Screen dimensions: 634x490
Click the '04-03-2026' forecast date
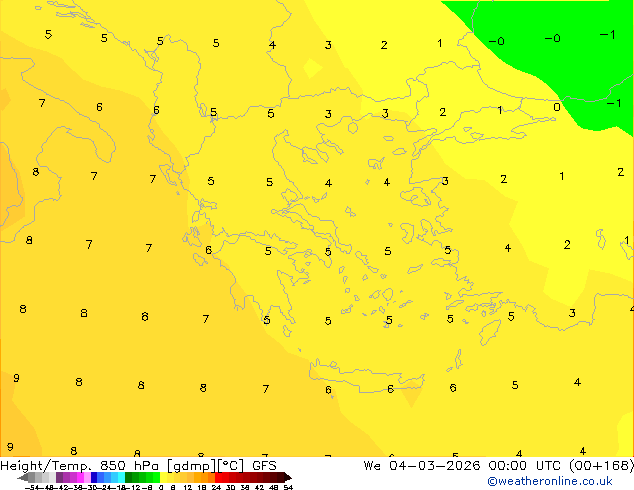[x=435, y=466]
